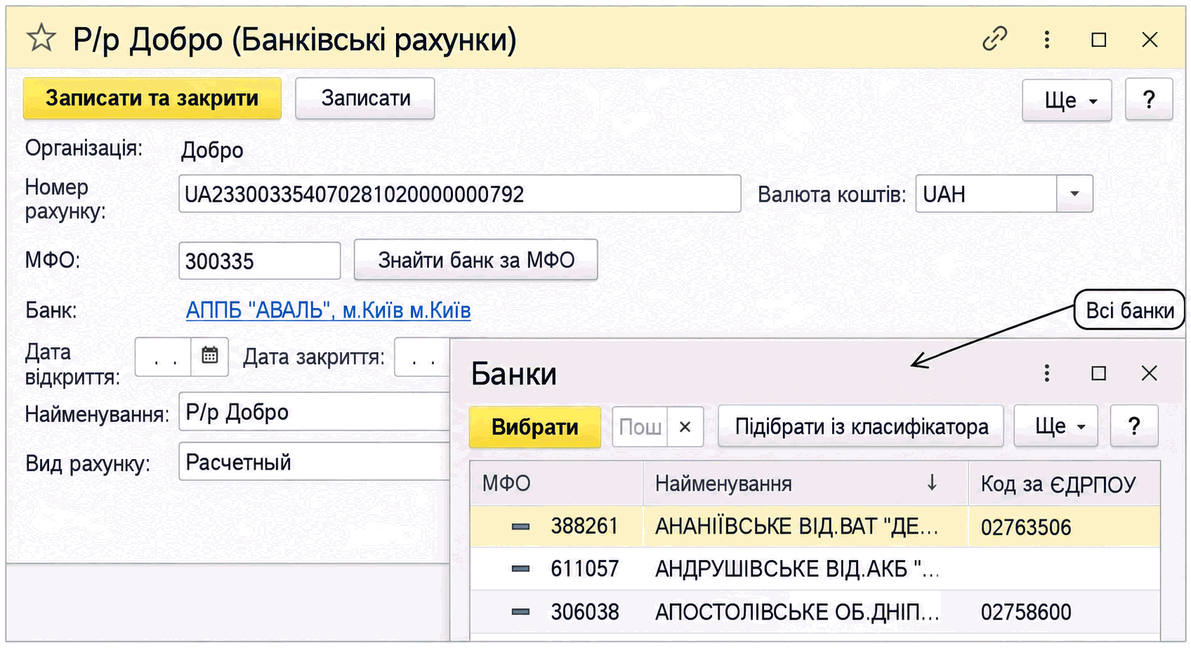Click the МФО column header
Screen dimensions: 1191x649
coord(557,483)
